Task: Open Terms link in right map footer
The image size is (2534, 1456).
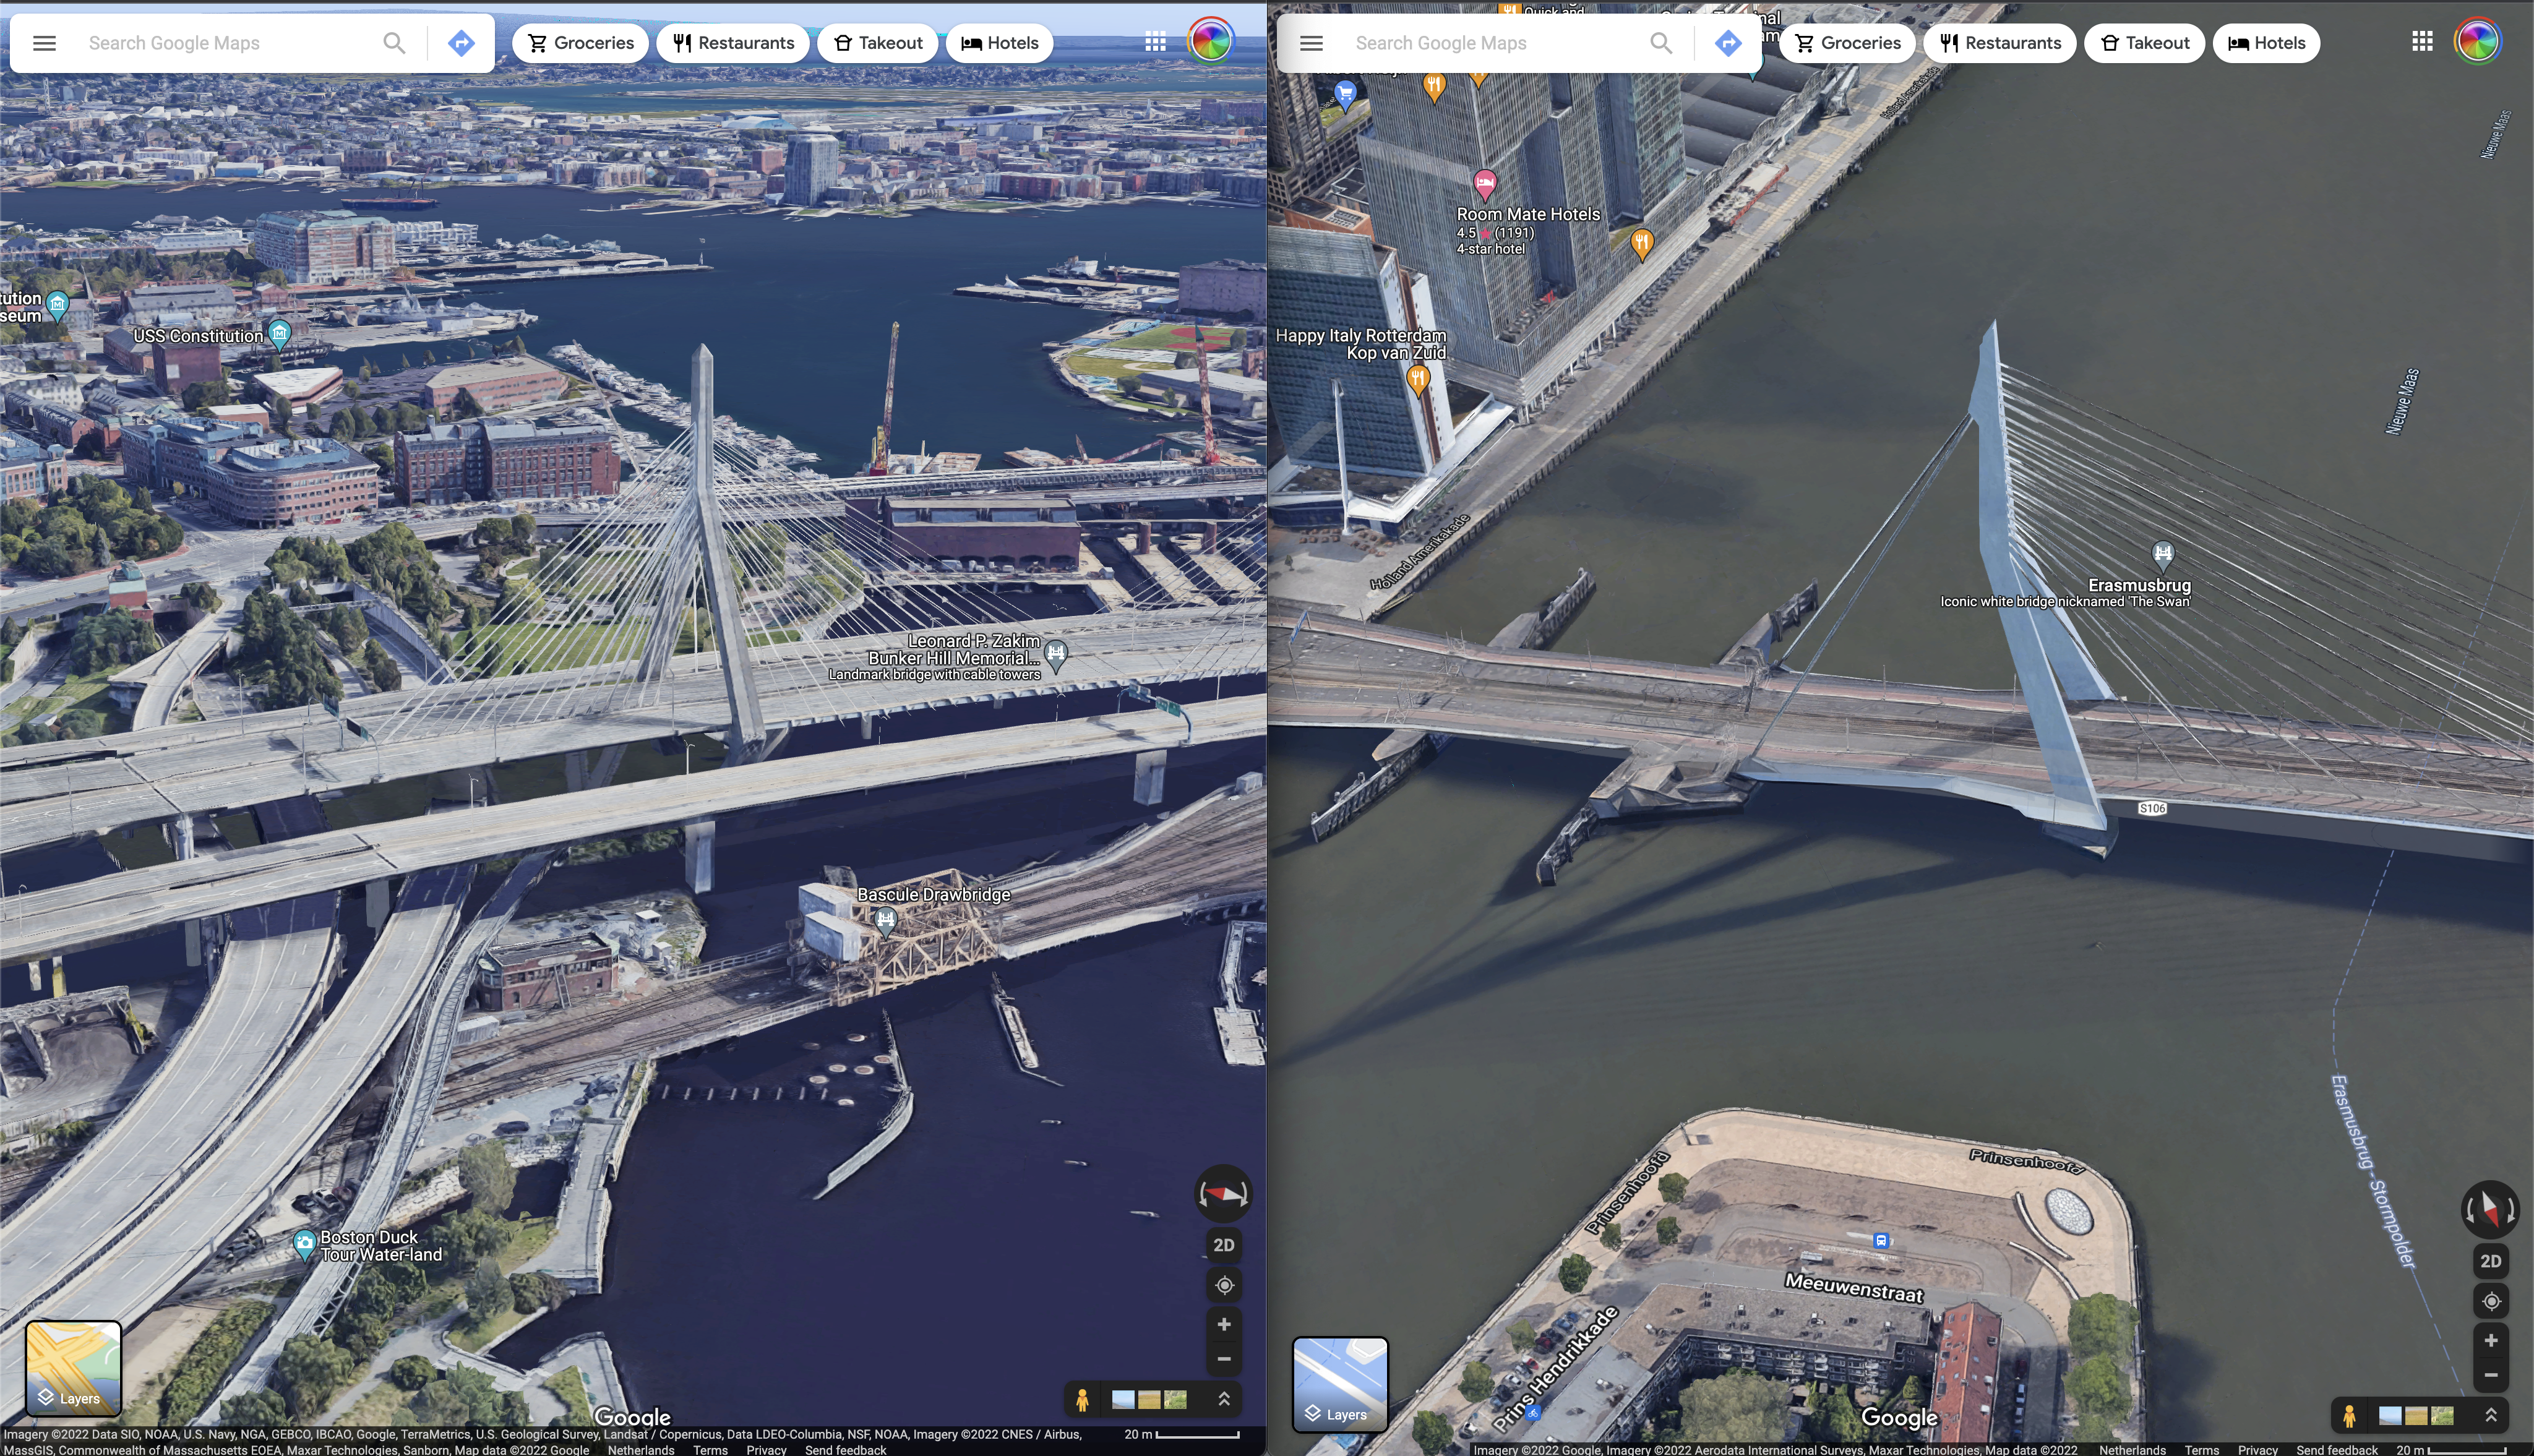Action: coord(2201,1449)
